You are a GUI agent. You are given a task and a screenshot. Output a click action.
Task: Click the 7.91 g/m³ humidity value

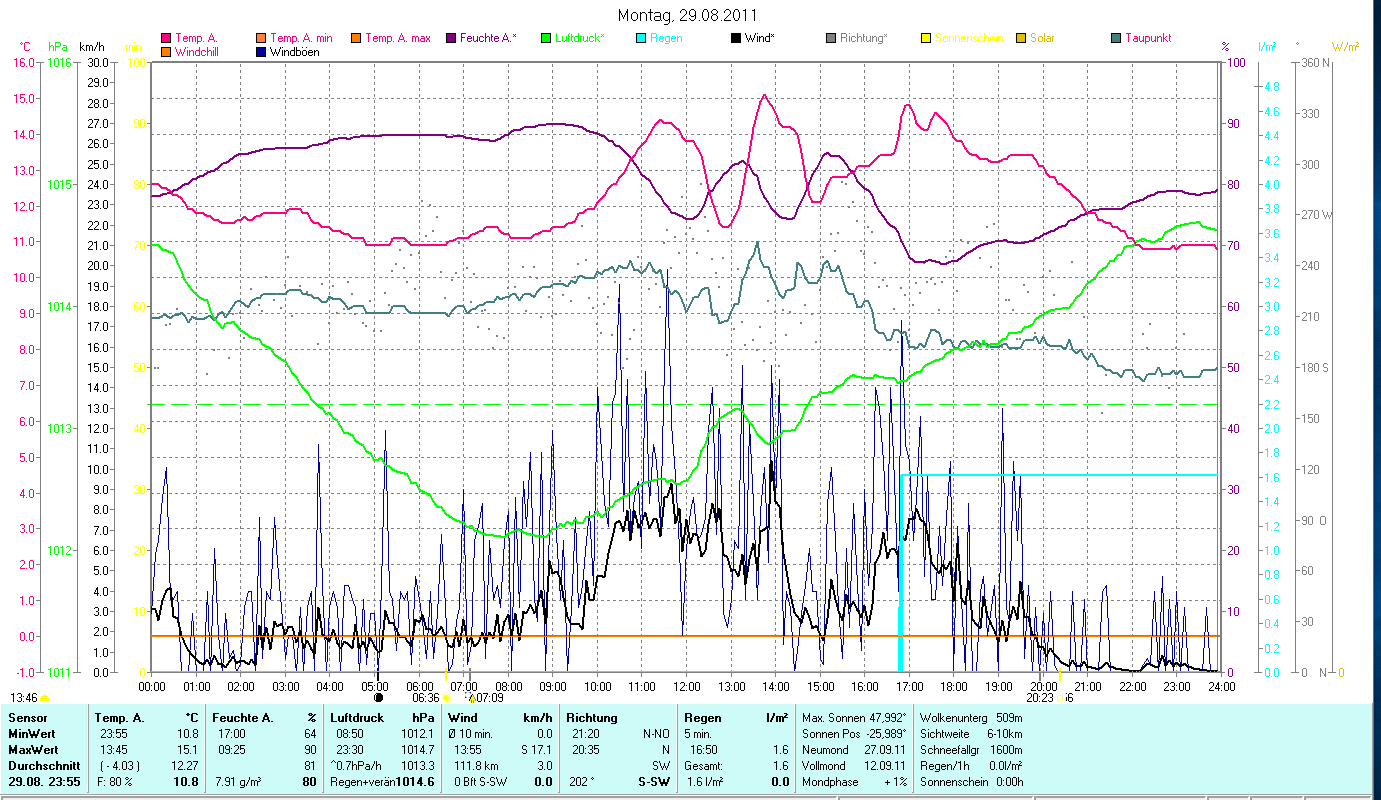[239, 781]
